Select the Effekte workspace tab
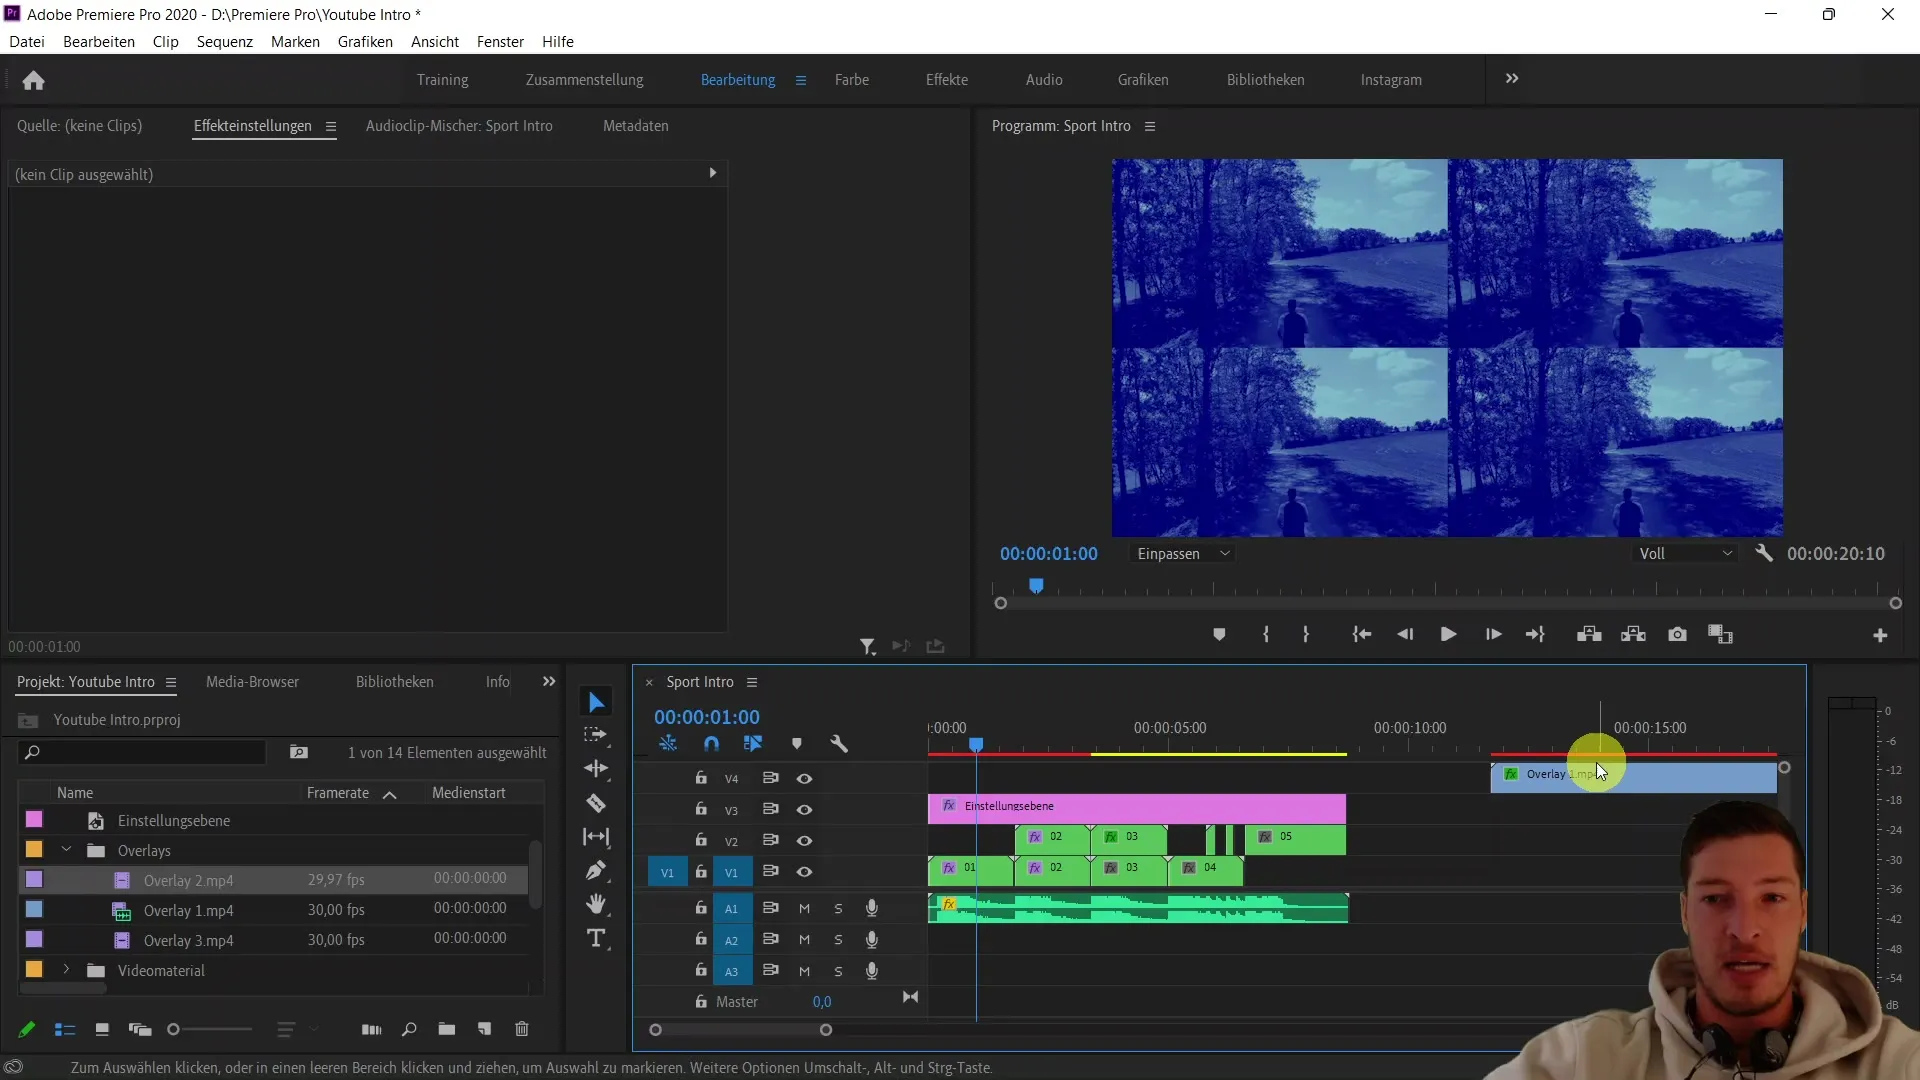The width and height of the screenshot is (1920, 1080). point(947,79)
